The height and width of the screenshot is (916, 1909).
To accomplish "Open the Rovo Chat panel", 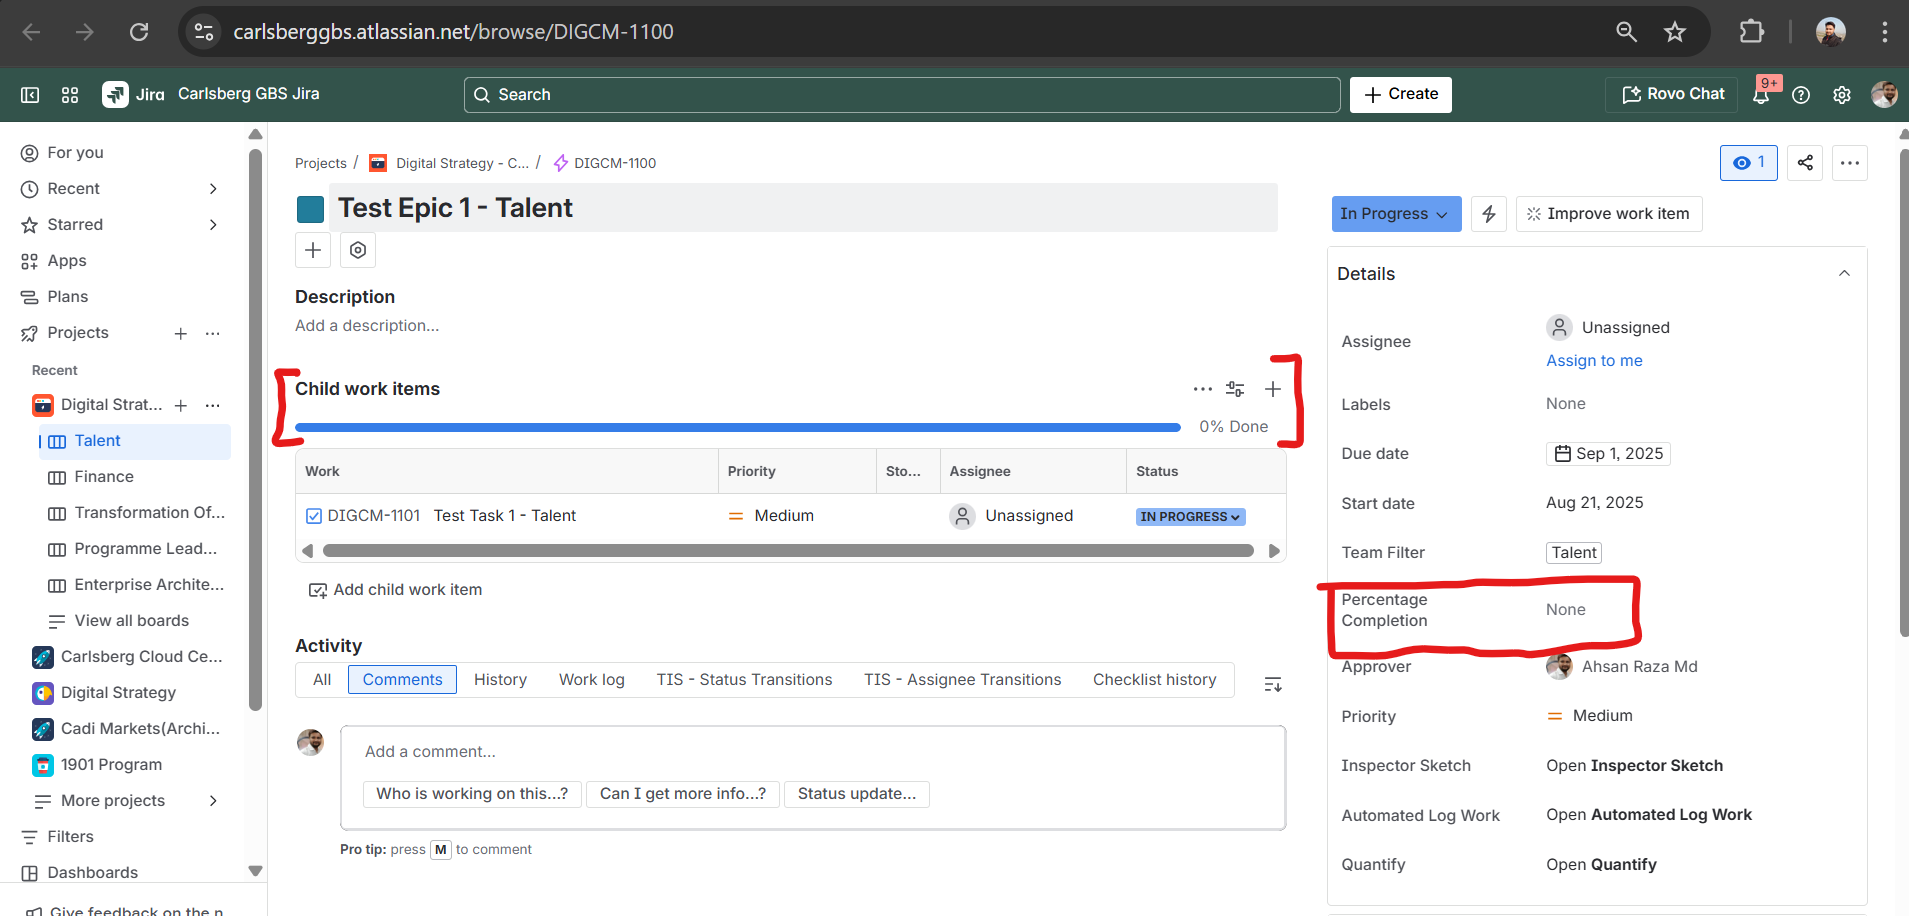I will point(1673,94).
